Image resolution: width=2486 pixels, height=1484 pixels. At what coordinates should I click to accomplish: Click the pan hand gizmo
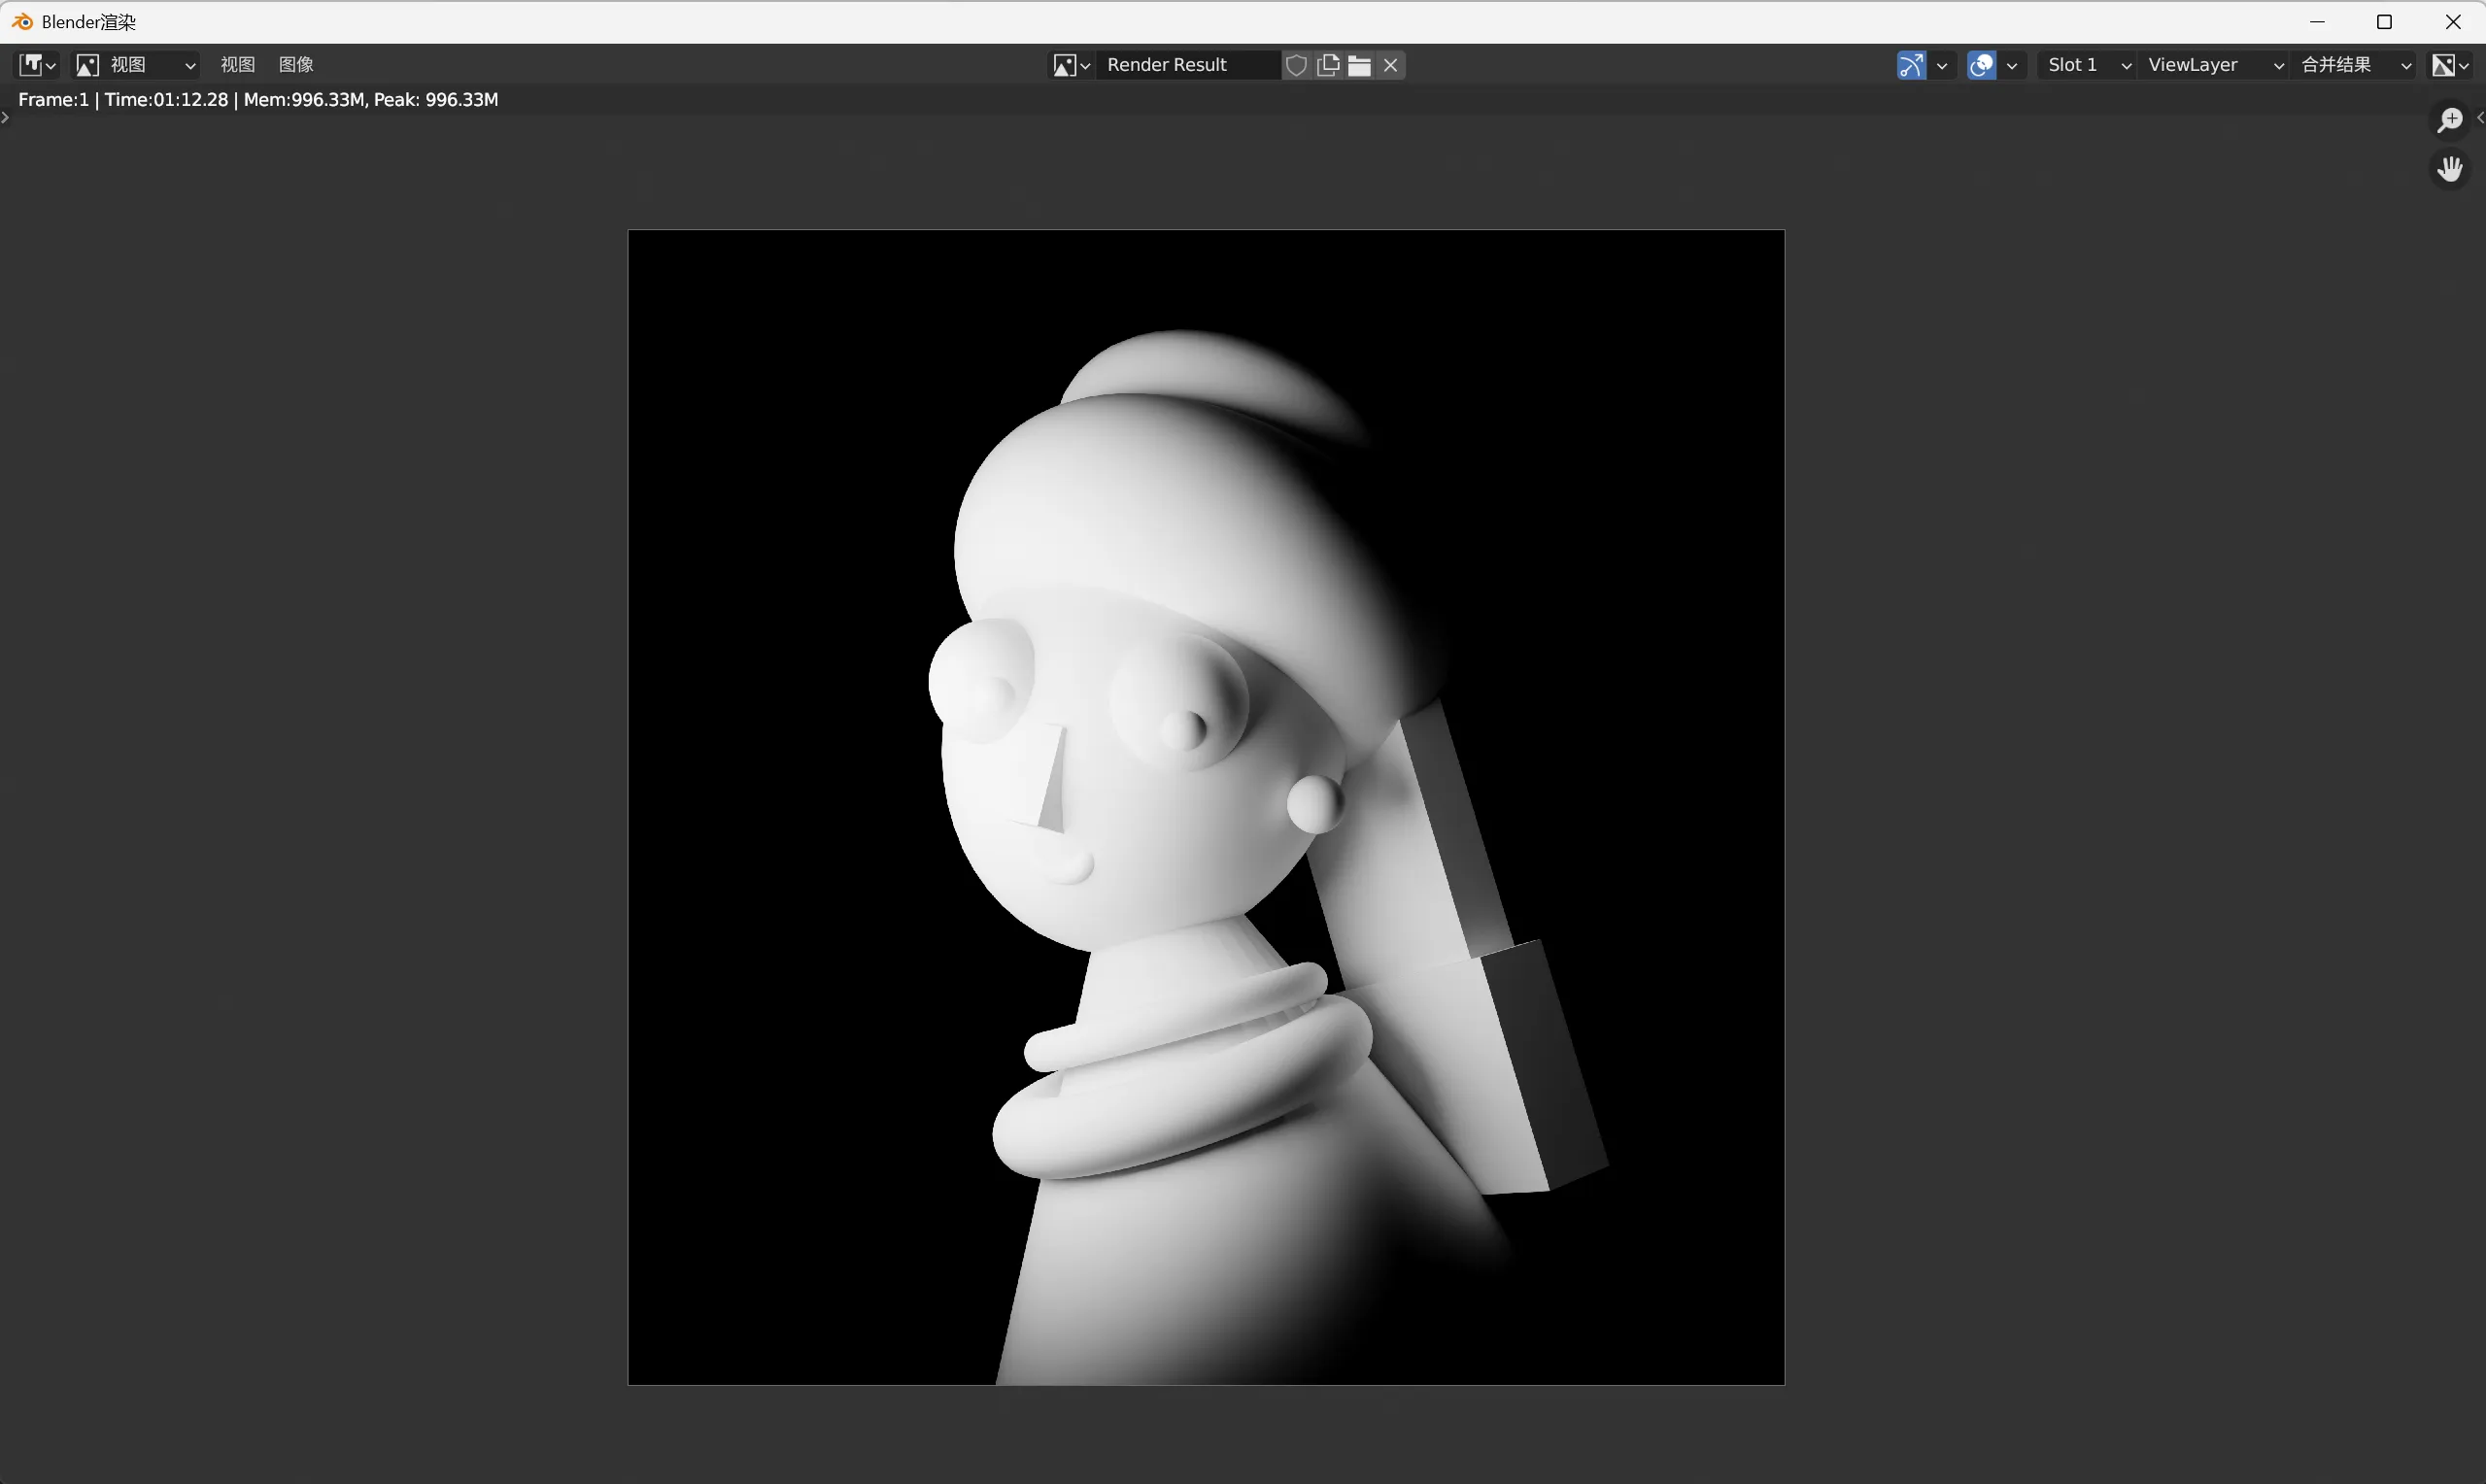pos(2449,168)
